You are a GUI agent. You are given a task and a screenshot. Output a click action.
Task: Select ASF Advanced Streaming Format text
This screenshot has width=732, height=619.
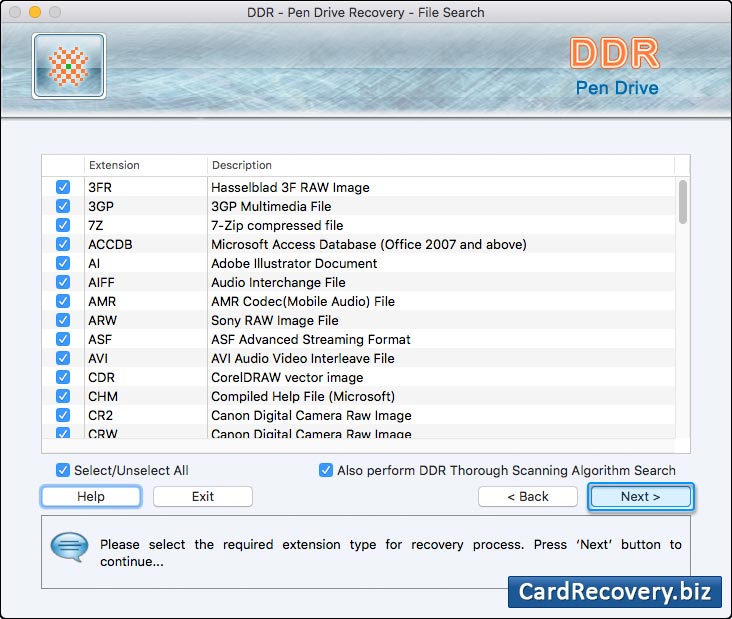tap(310, 339)
